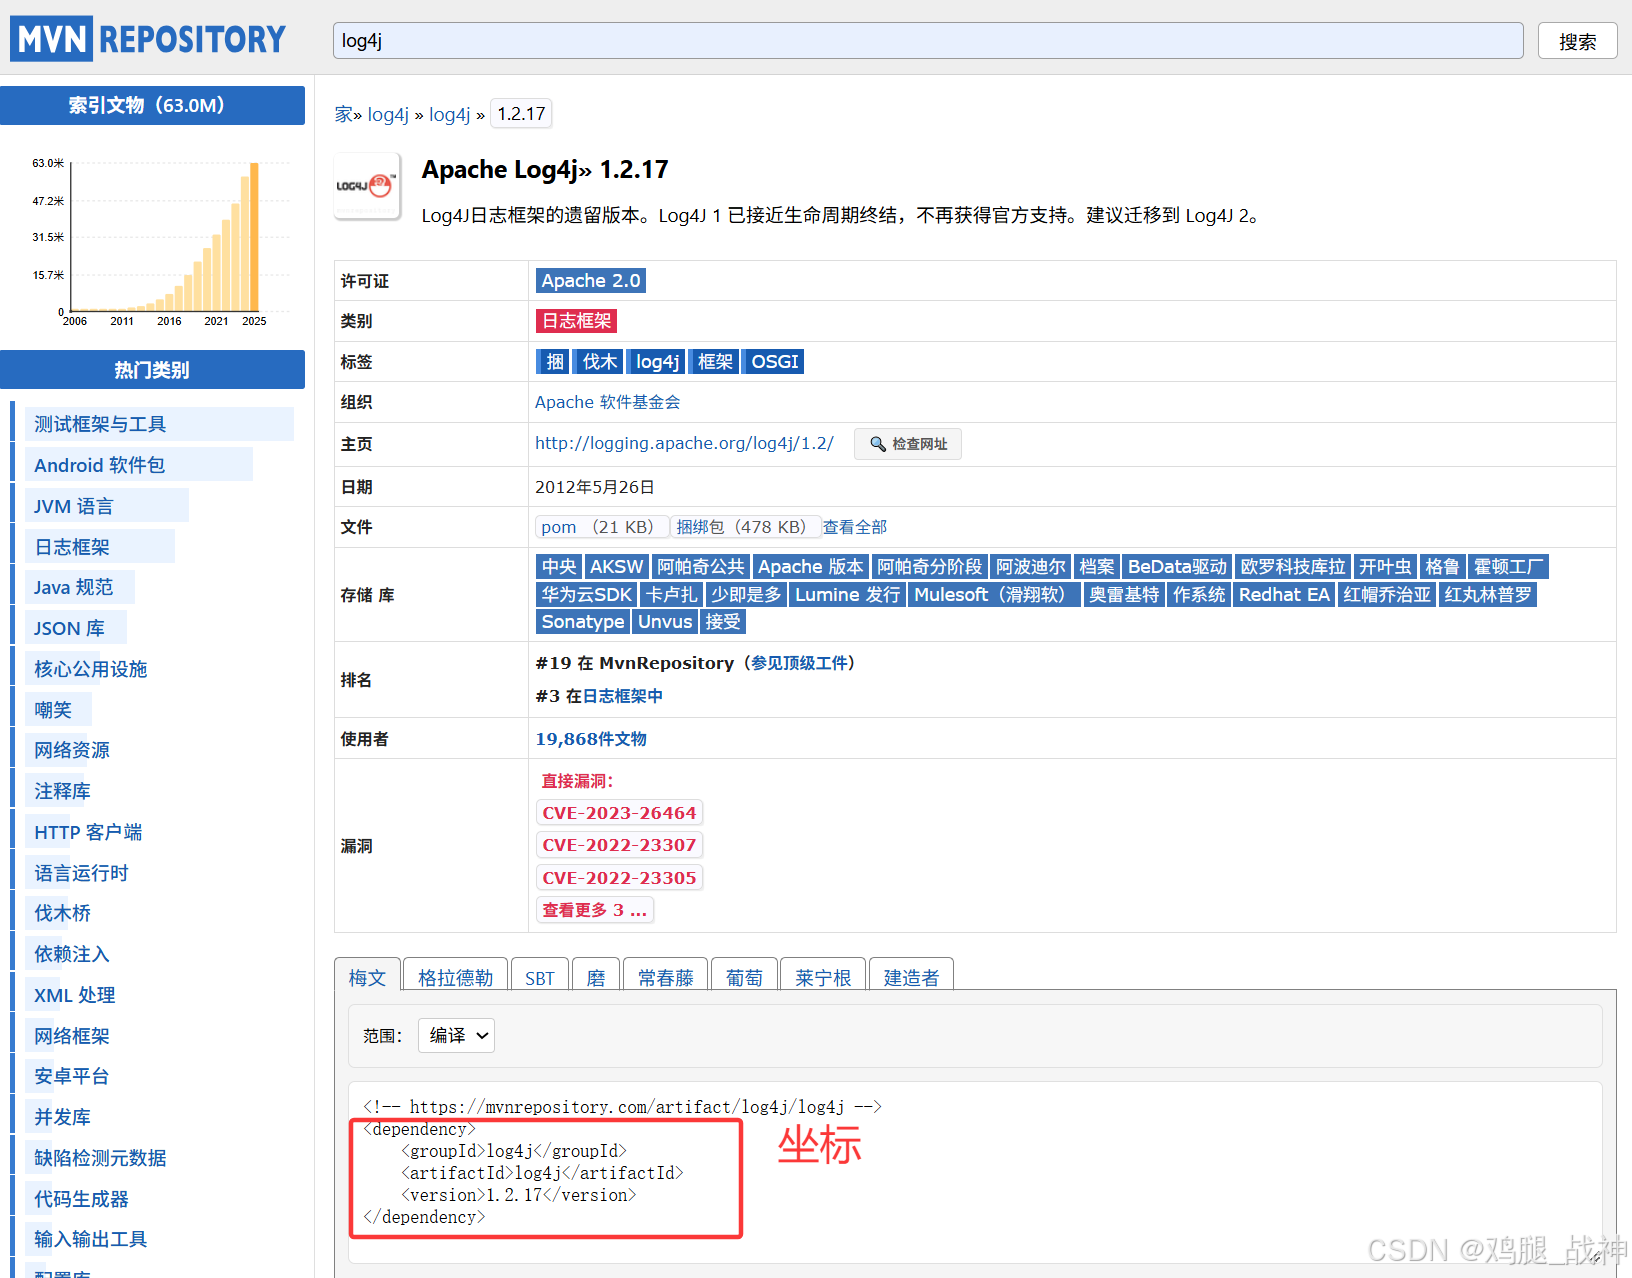Switch to the 建造者 tab

click(x=911, y=977)
